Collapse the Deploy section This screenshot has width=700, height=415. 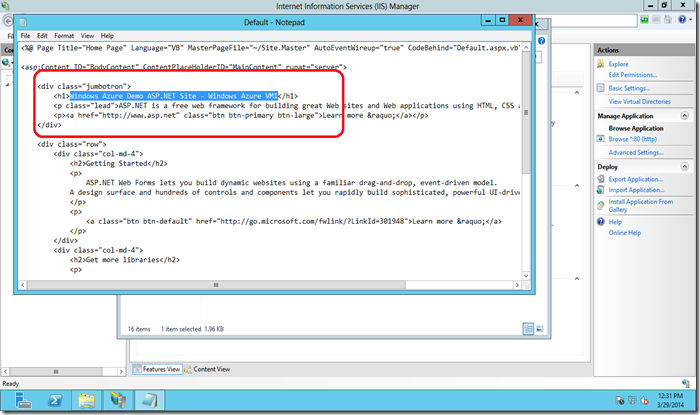(684, 166)
